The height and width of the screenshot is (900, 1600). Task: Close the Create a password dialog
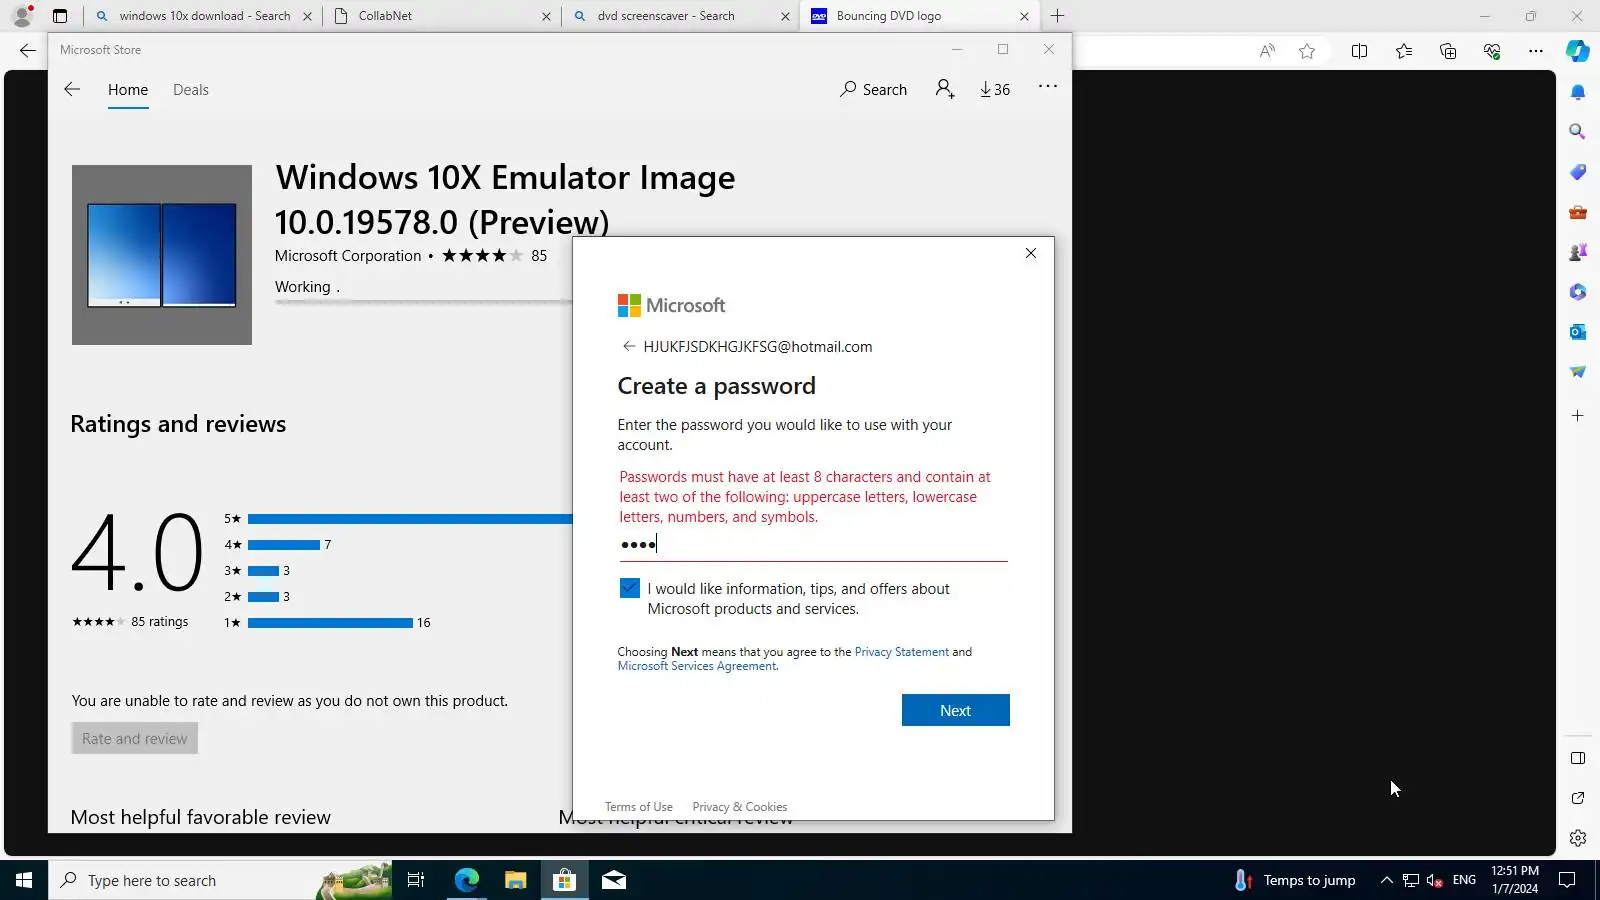pos(1031,253)
